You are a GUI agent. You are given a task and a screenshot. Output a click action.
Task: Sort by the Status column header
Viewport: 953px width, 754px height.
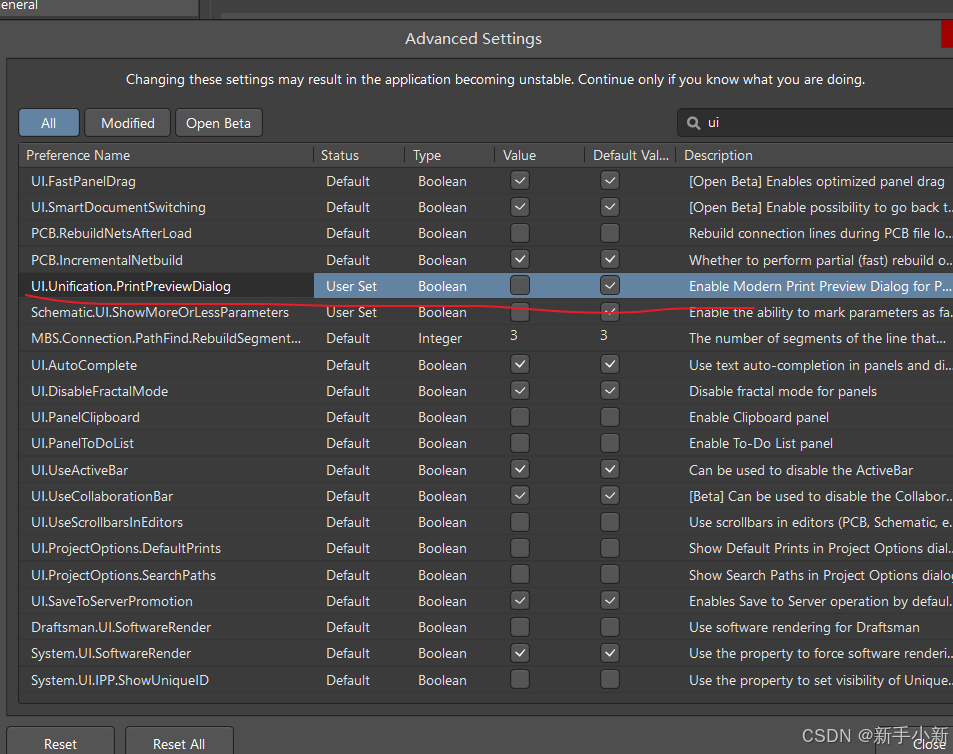(x=358, y=155)
